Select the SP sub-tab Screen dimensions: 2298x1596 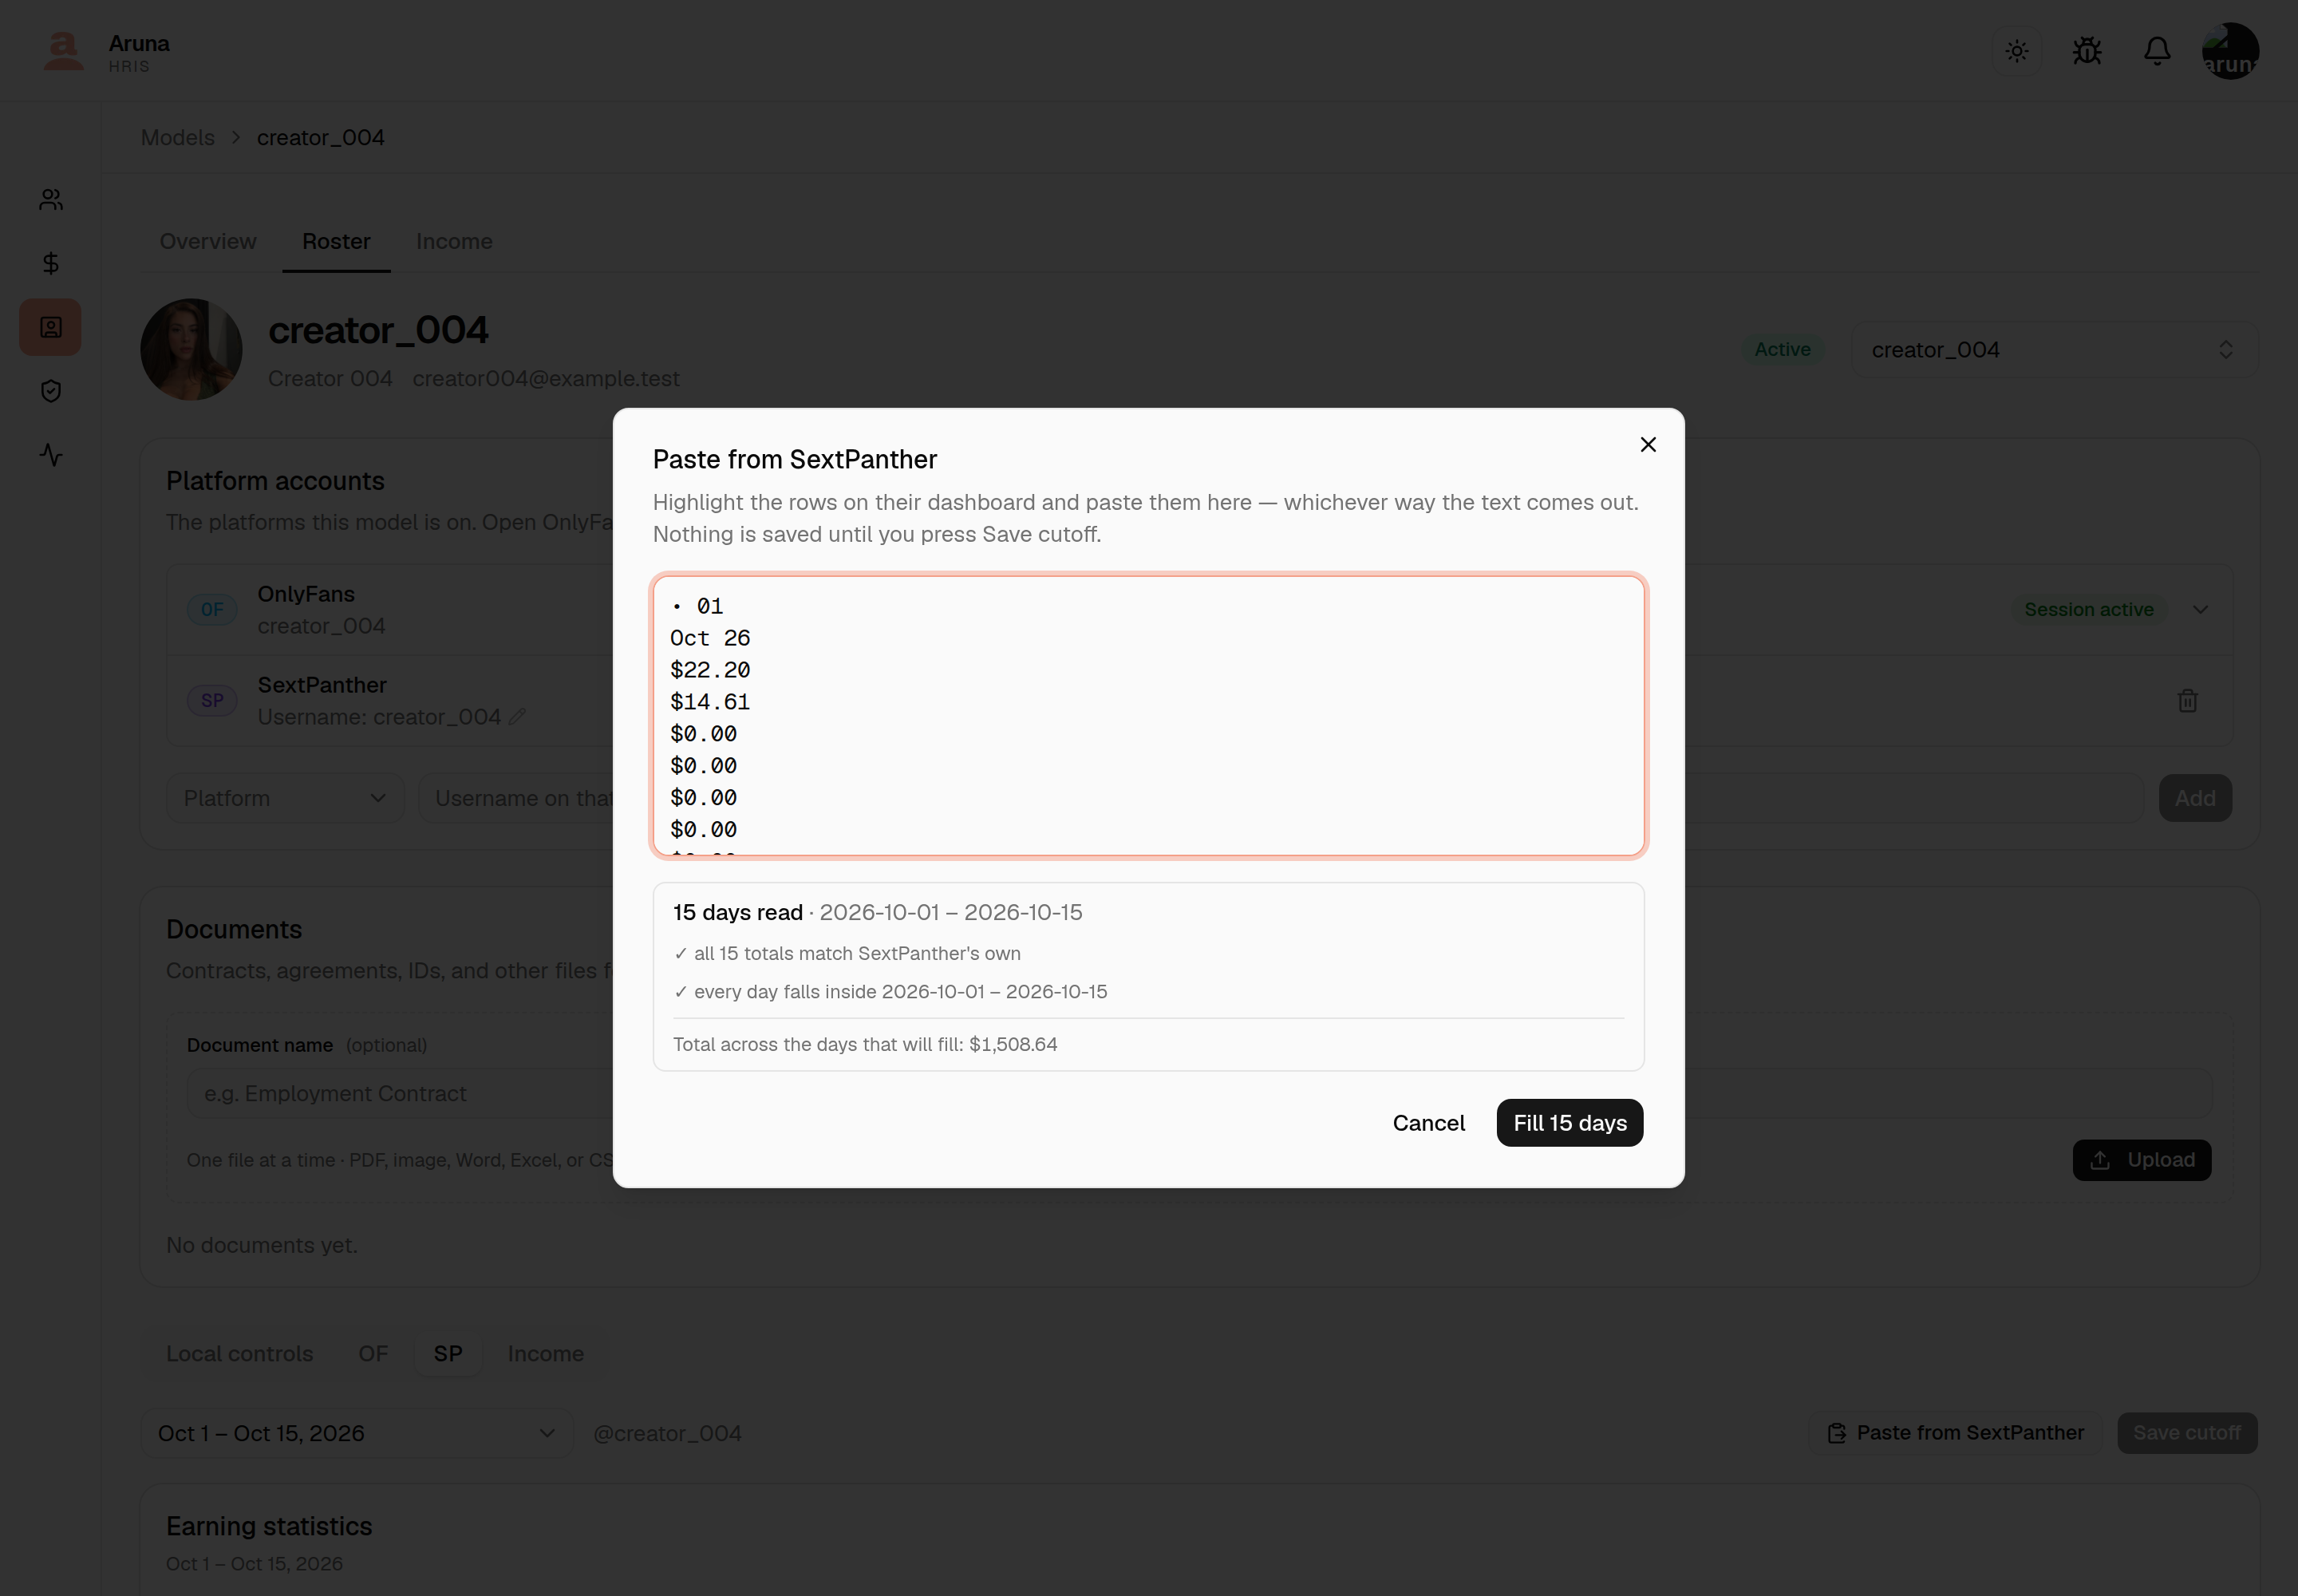pos(448,1353)
